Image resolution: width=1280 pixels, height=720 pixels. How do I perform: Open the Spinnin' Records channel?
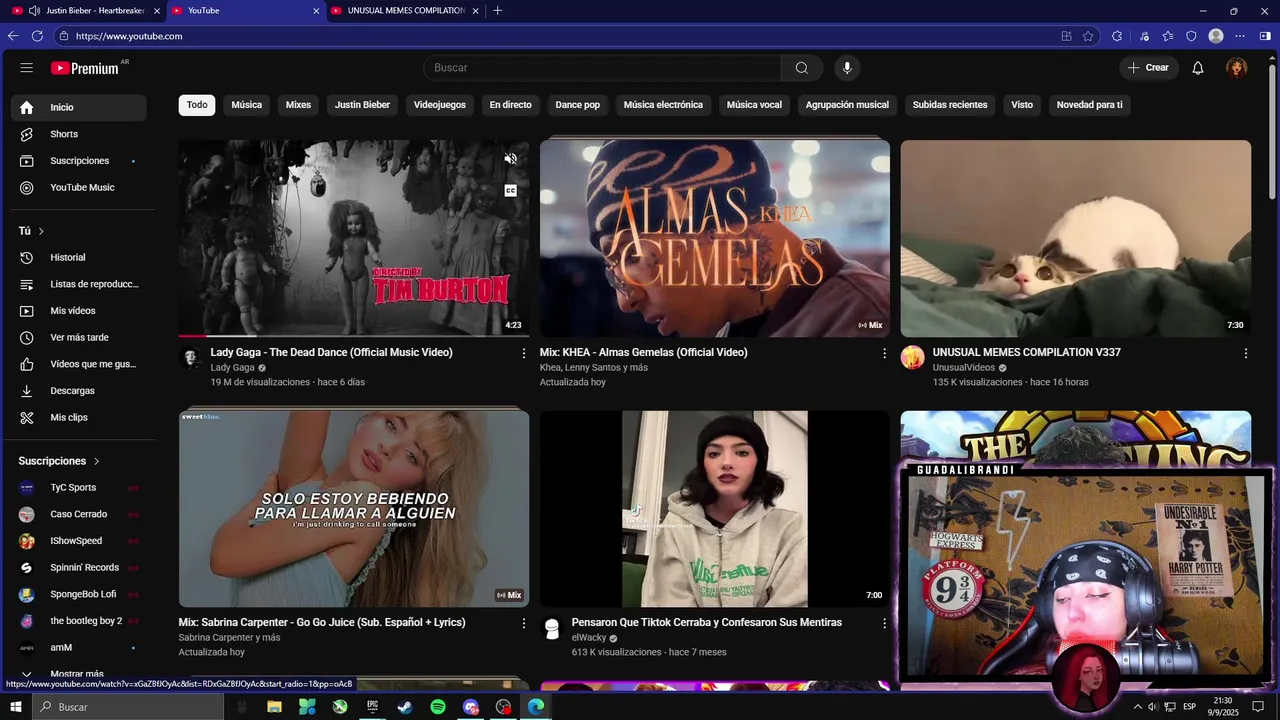point(79,568)
